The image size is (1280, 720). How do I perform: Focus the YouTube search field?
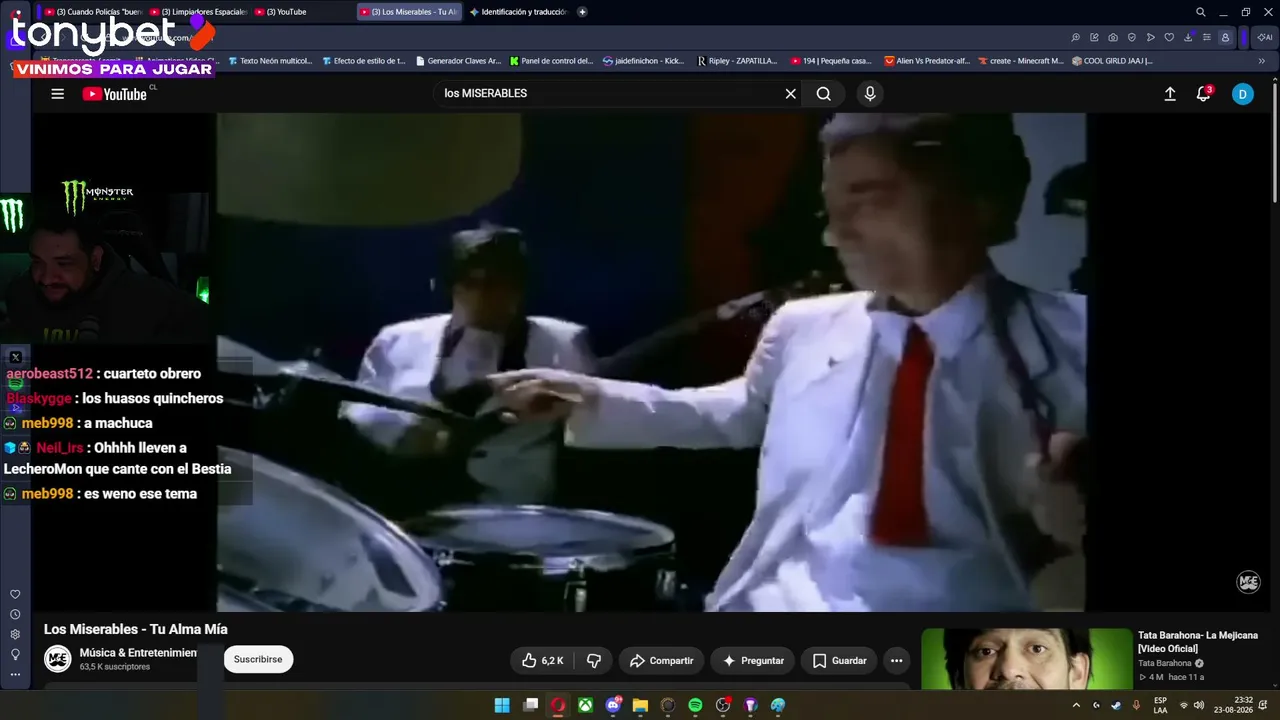pos(610,94)
